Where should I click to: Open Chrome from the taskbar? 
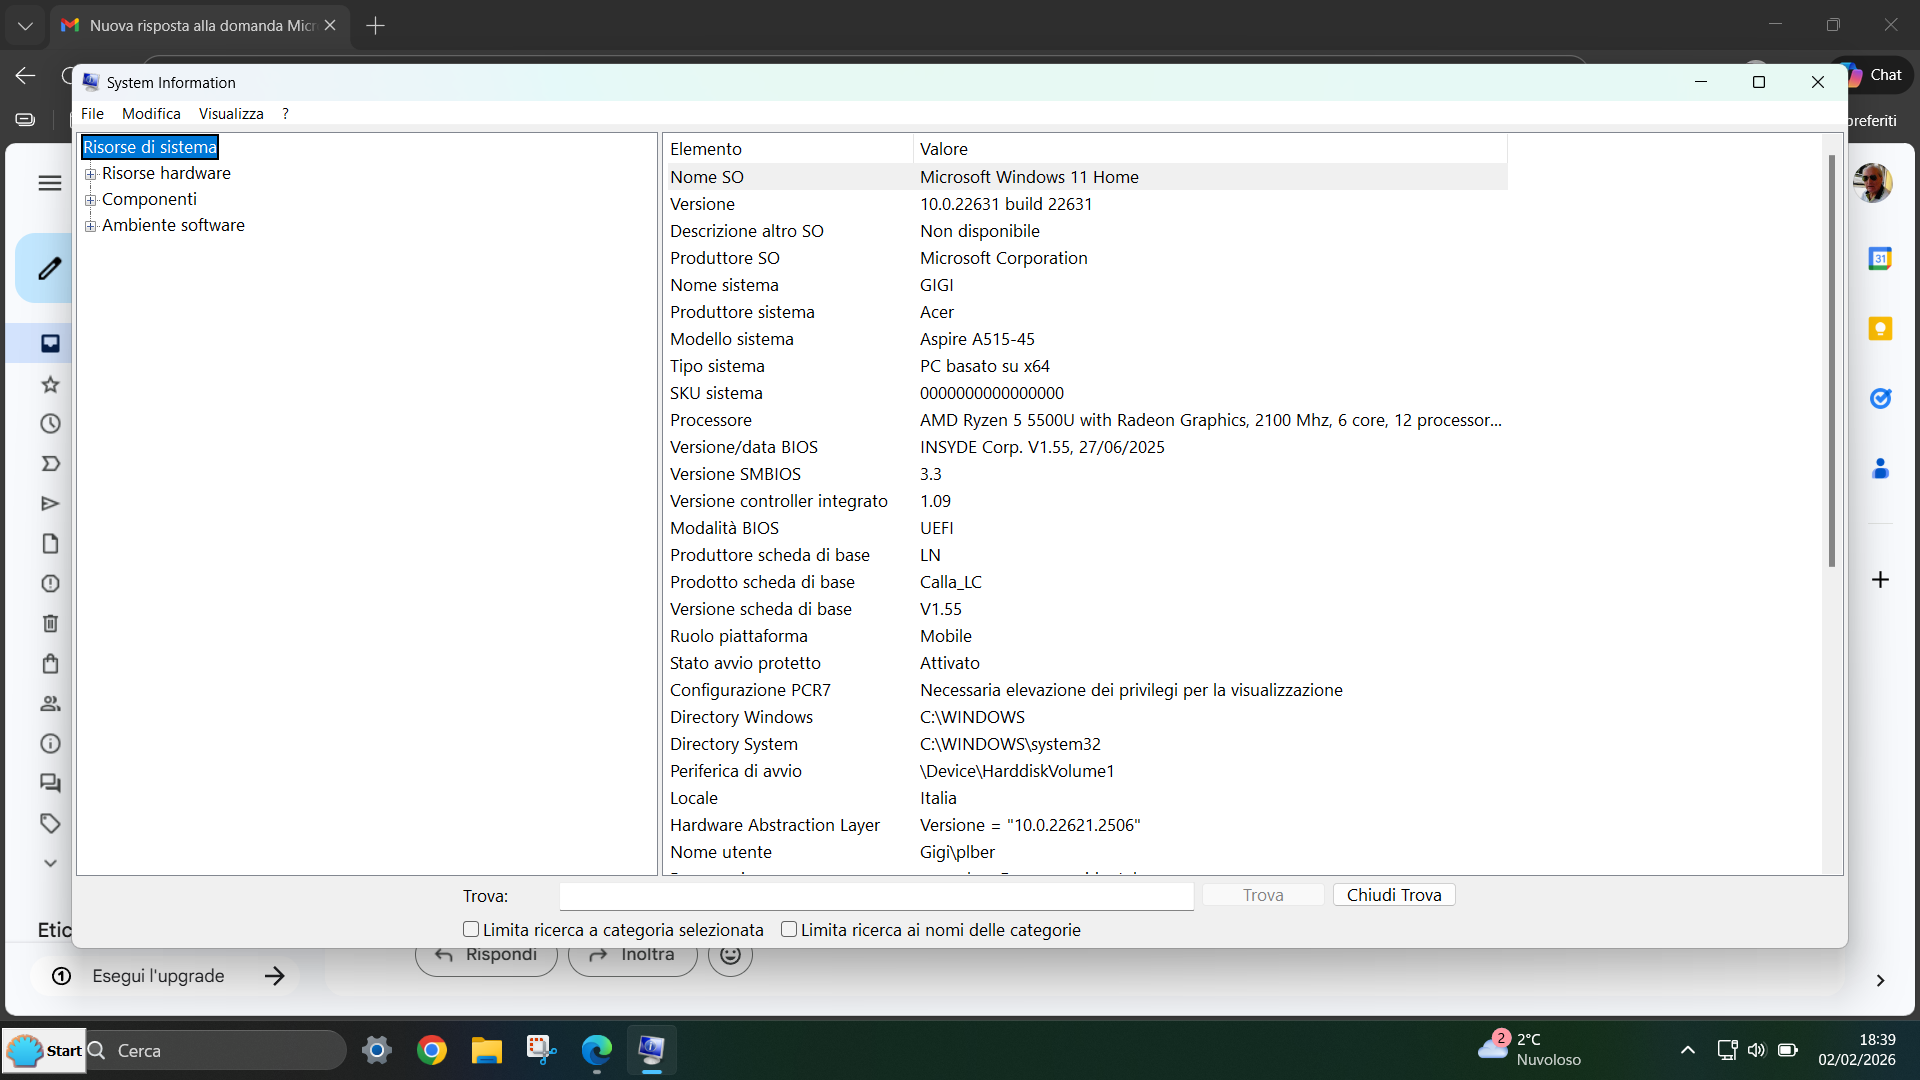(x=432, y=1050)
